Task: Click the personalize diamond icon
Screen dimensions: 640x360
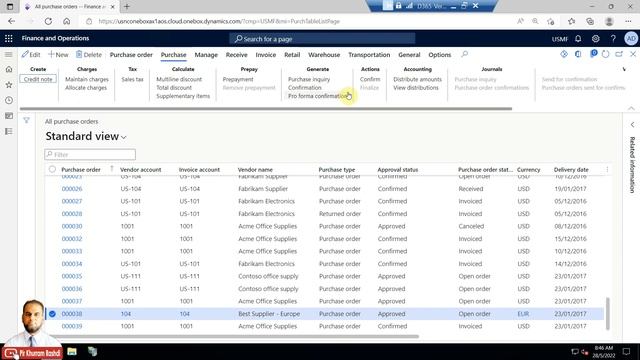Action: (x=564, y=54)
